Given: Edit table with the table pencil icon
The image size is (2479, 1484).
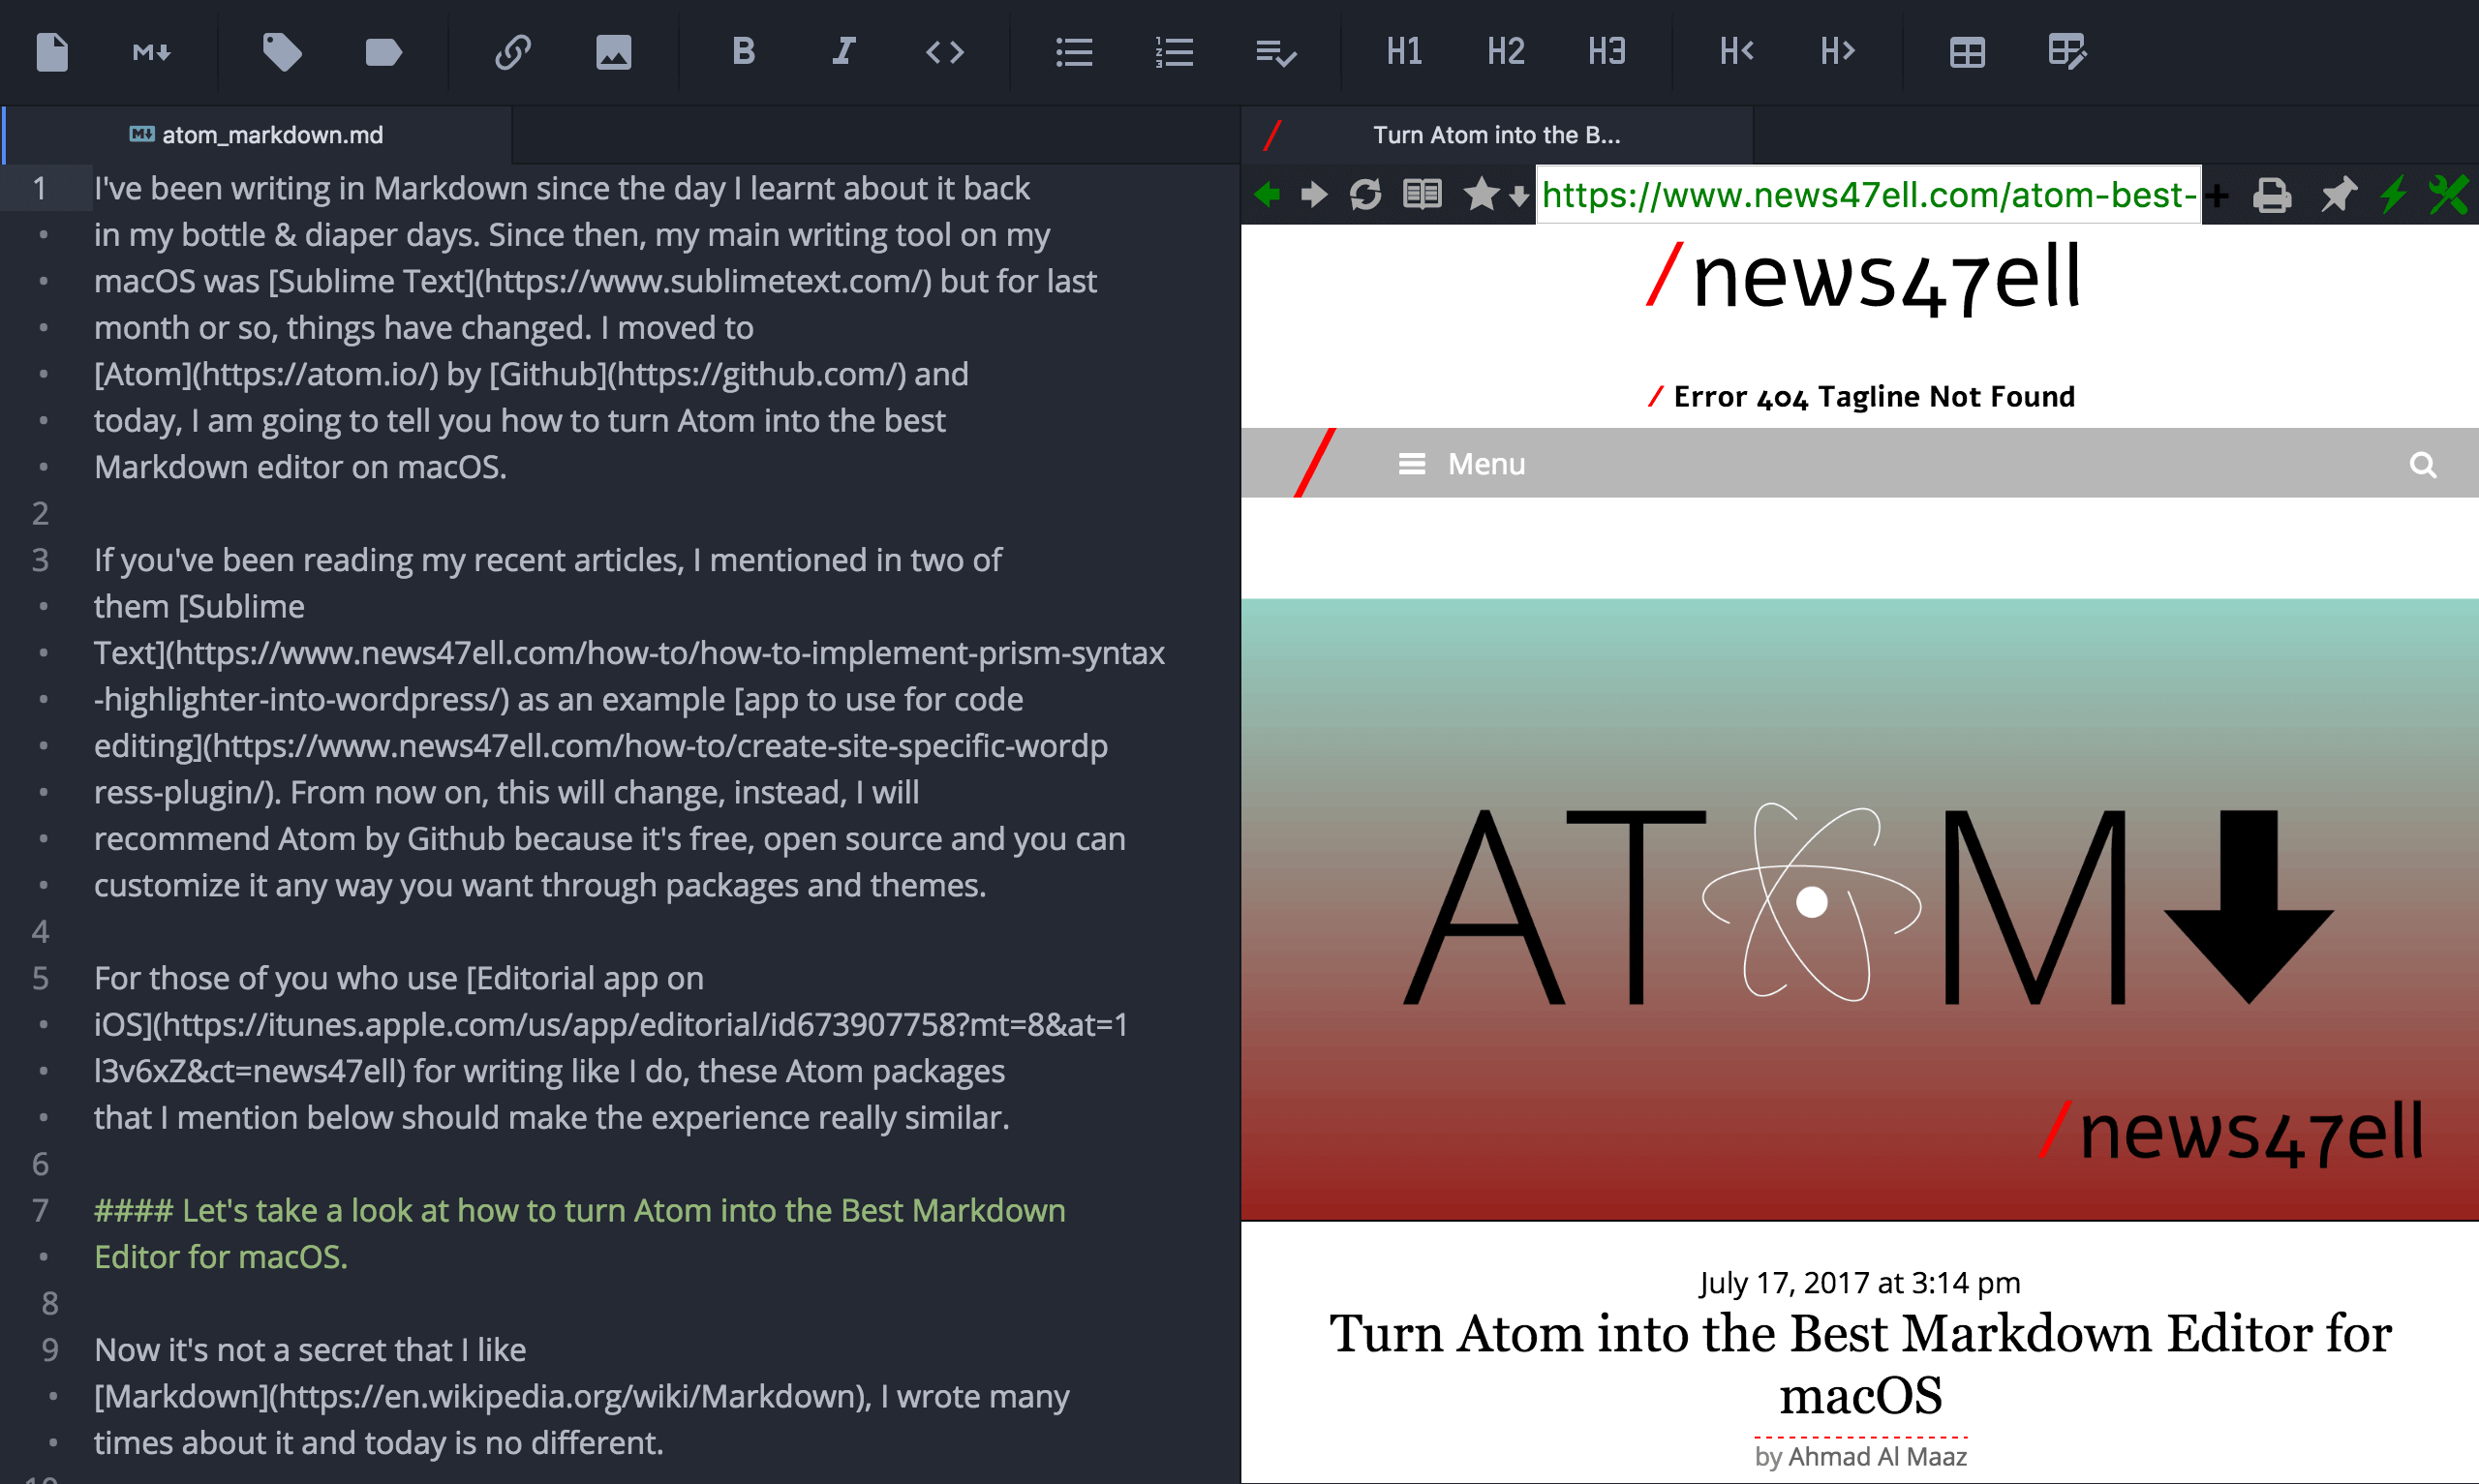Looking at the screenshot, I should point(2068,52).
